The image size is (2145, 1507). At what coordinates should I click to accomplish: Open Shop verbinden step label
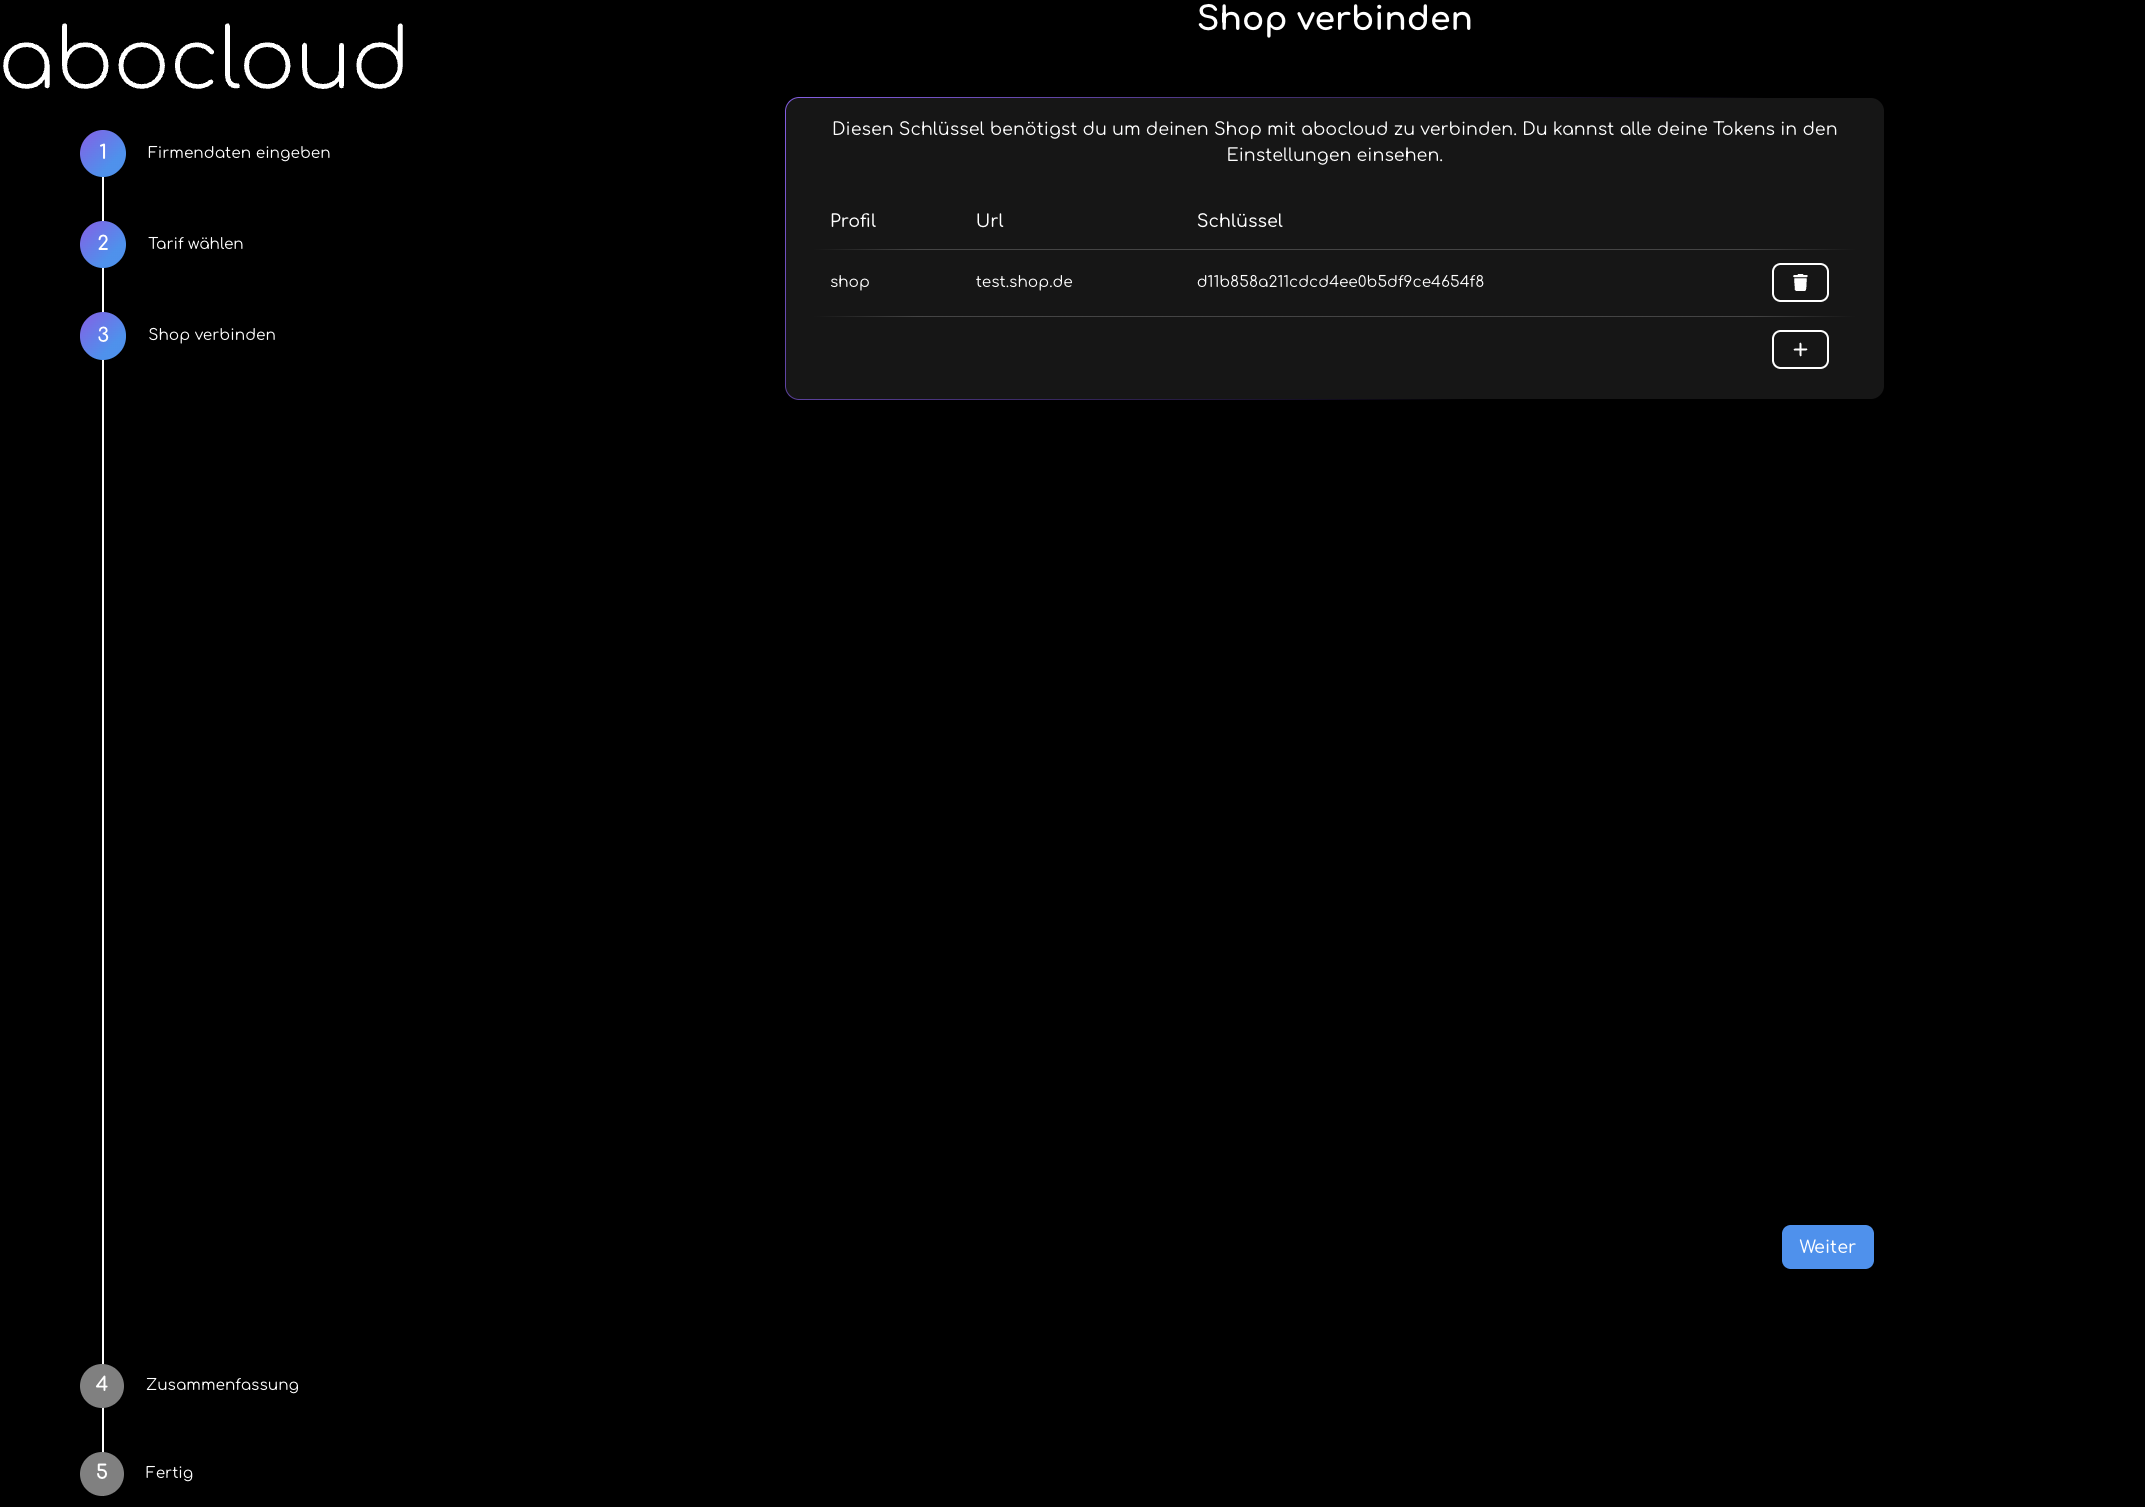click(211, 334)
